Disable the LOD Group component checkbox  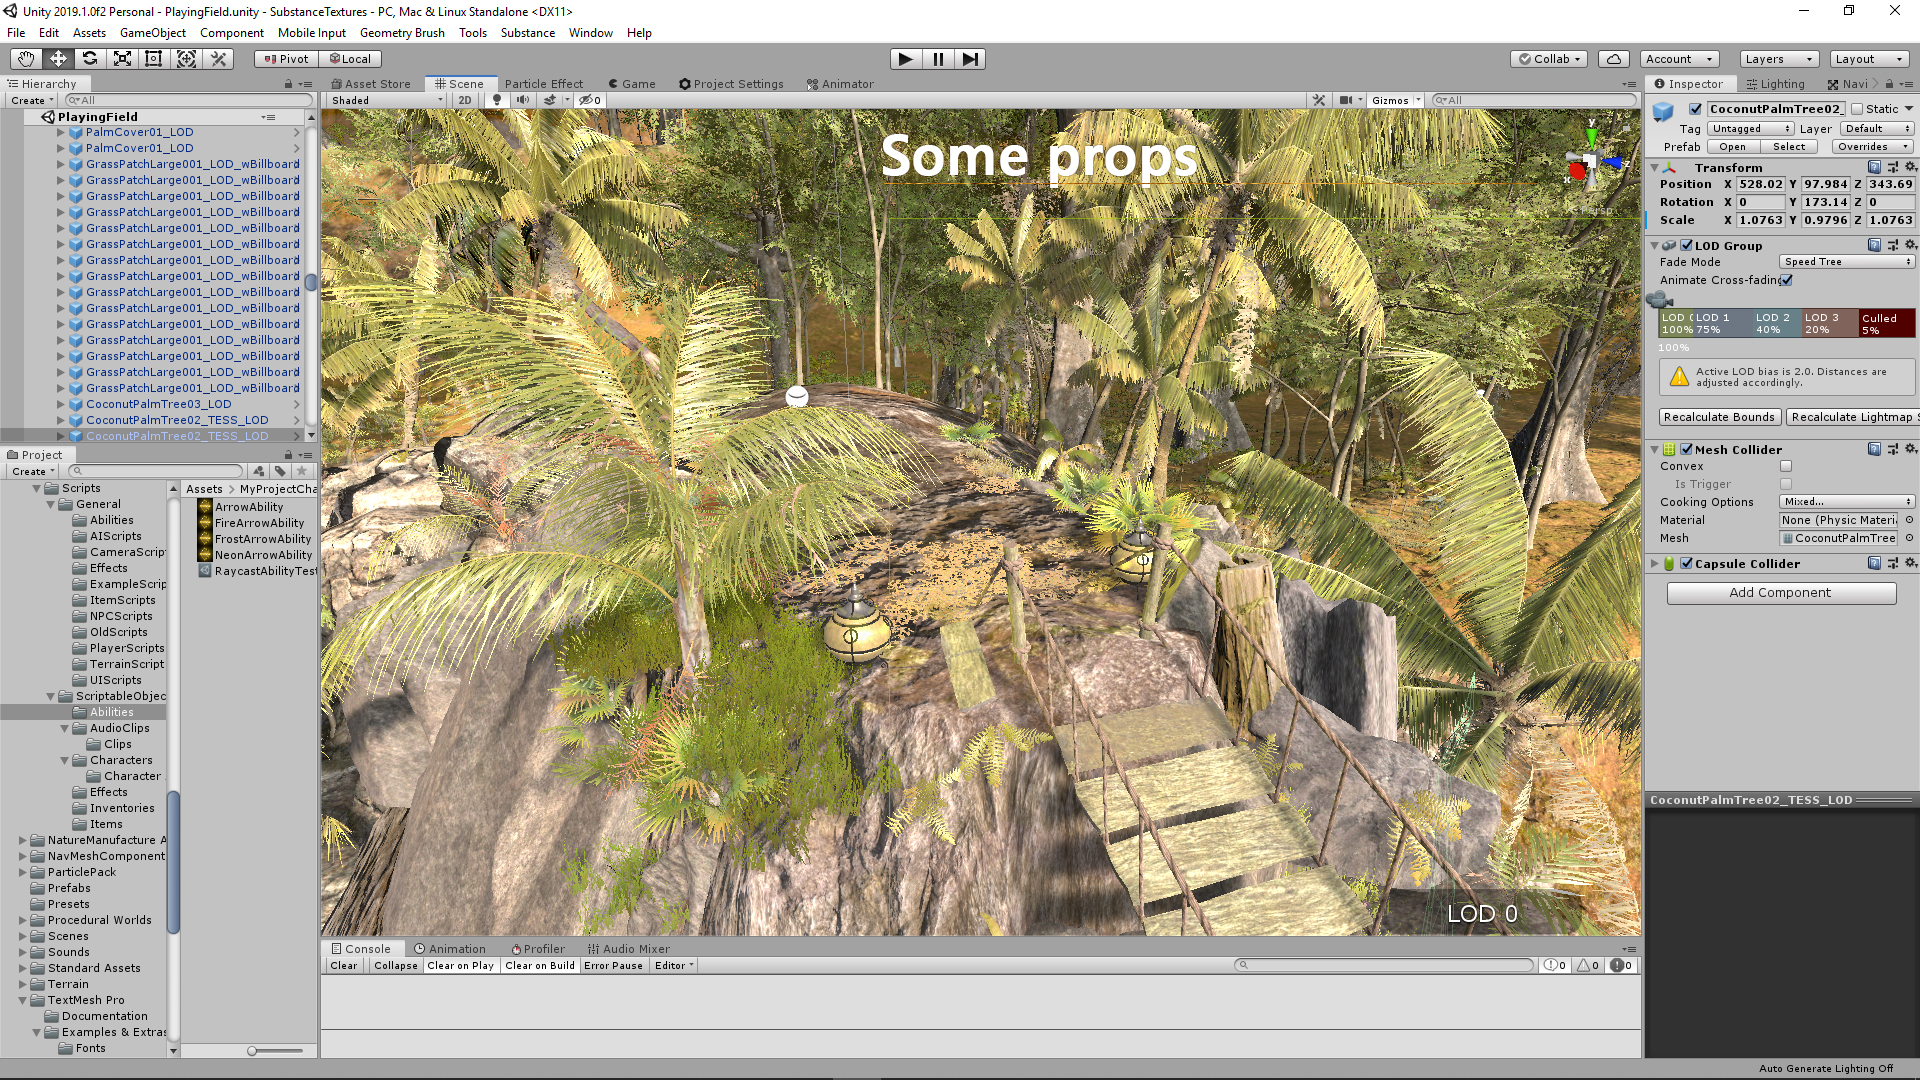1687,246
